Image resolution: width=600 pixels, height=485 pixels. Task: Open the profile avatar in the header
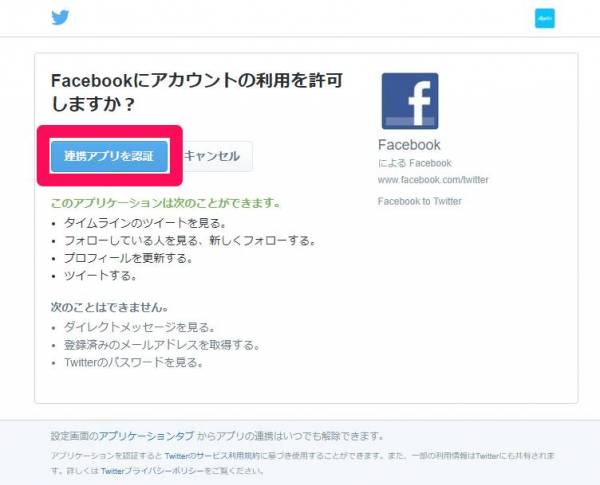coord(545,18)
